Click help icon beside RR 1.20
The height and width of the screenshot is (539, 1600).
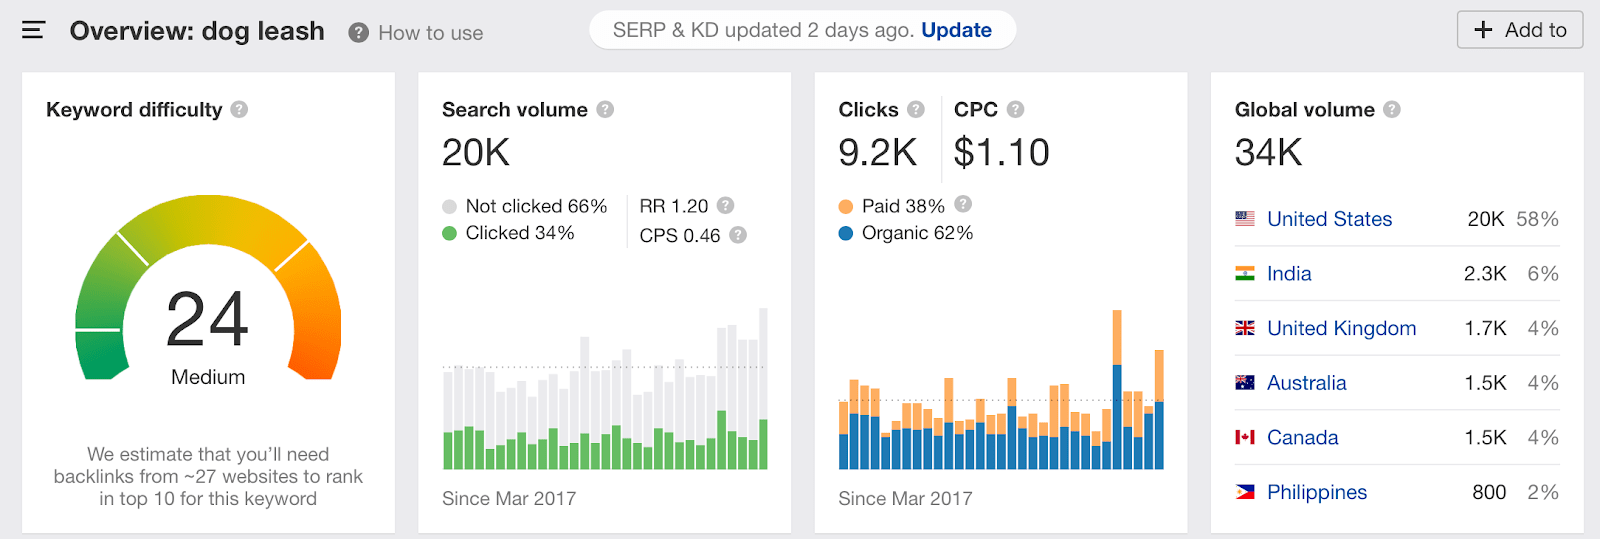726,205
